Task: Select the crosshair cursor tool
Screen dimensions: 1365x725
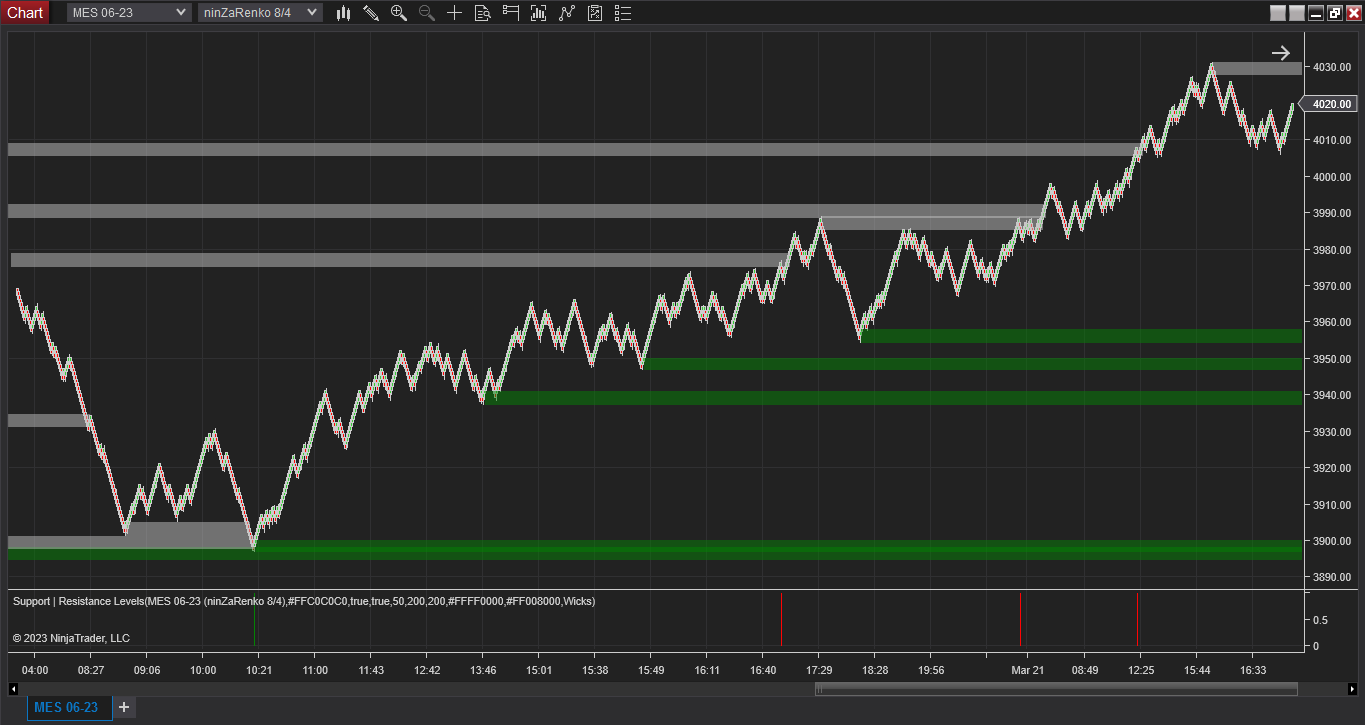Action: [x=455, y=13]
